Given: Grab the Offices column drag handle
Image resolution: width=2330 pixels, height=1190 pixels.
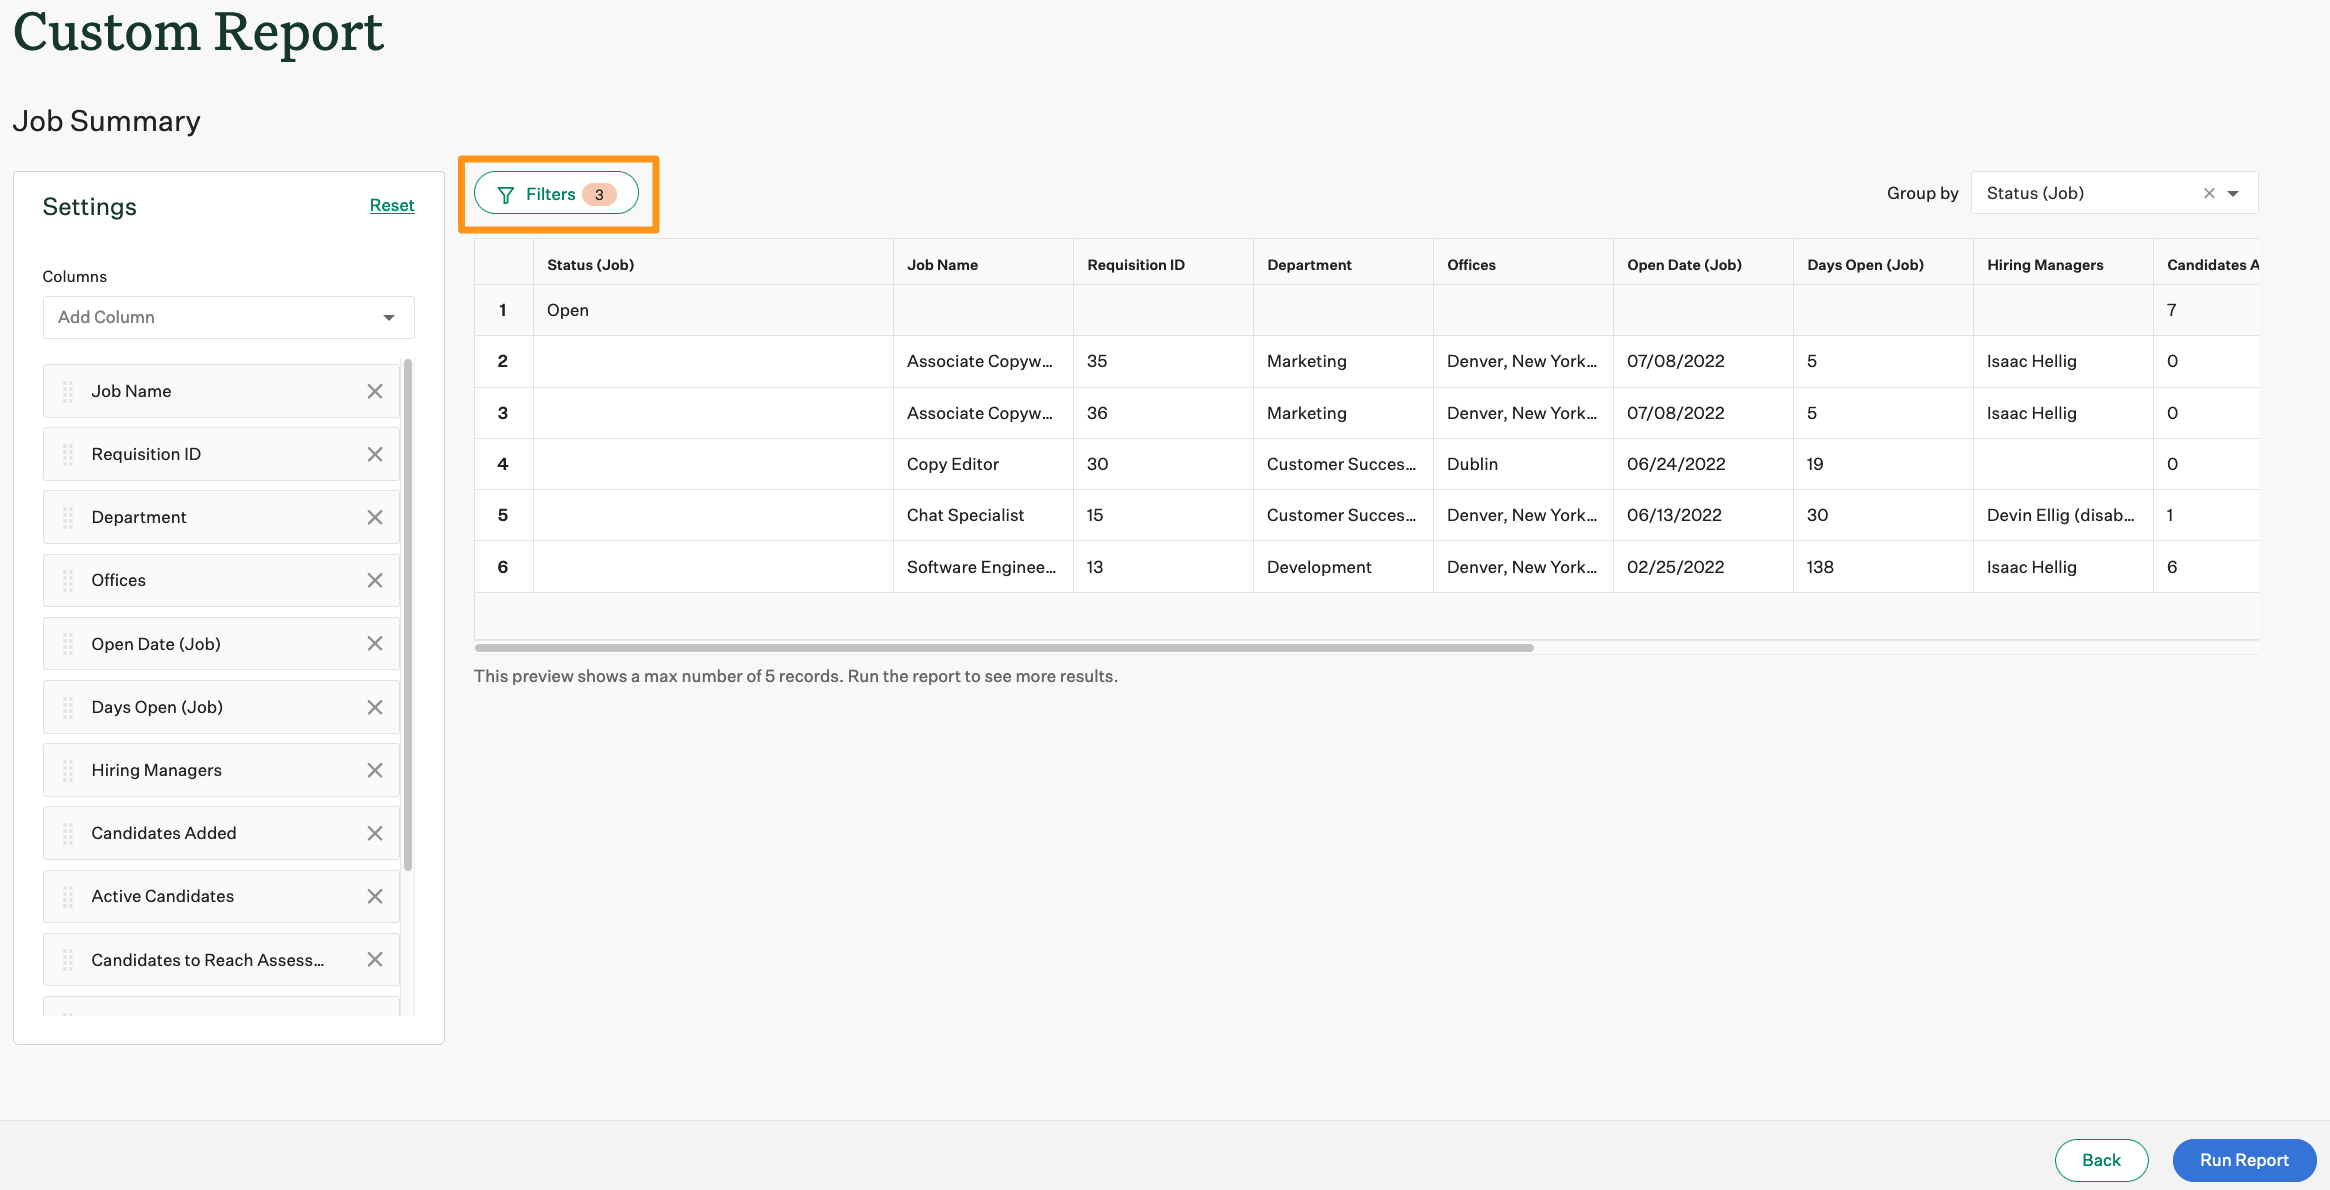Looking at the screenshot, I should 68,580.
